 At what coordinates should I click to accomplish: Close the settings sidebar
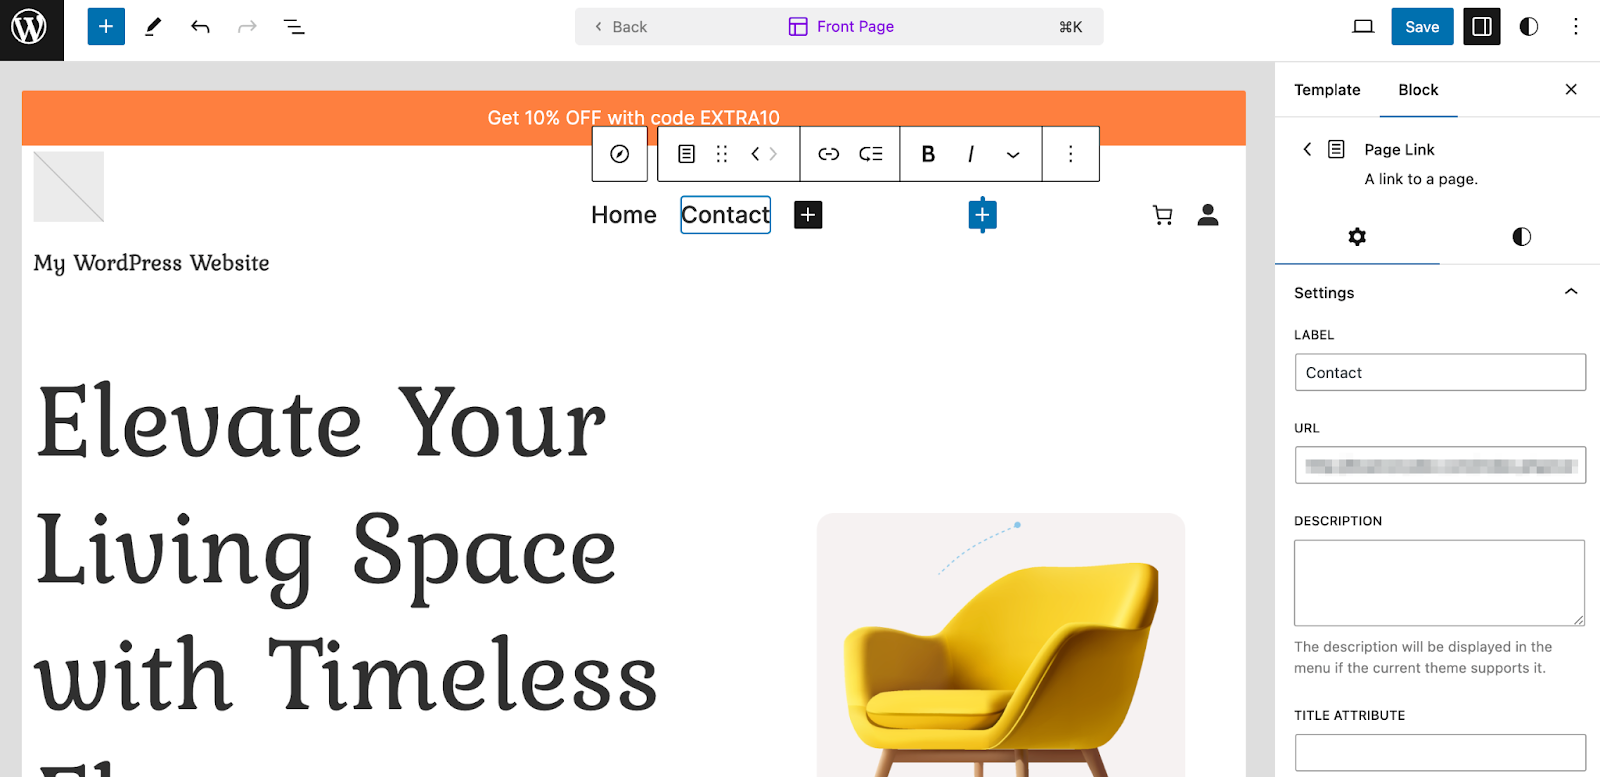pyautogui.click(x=1571, y=90)
